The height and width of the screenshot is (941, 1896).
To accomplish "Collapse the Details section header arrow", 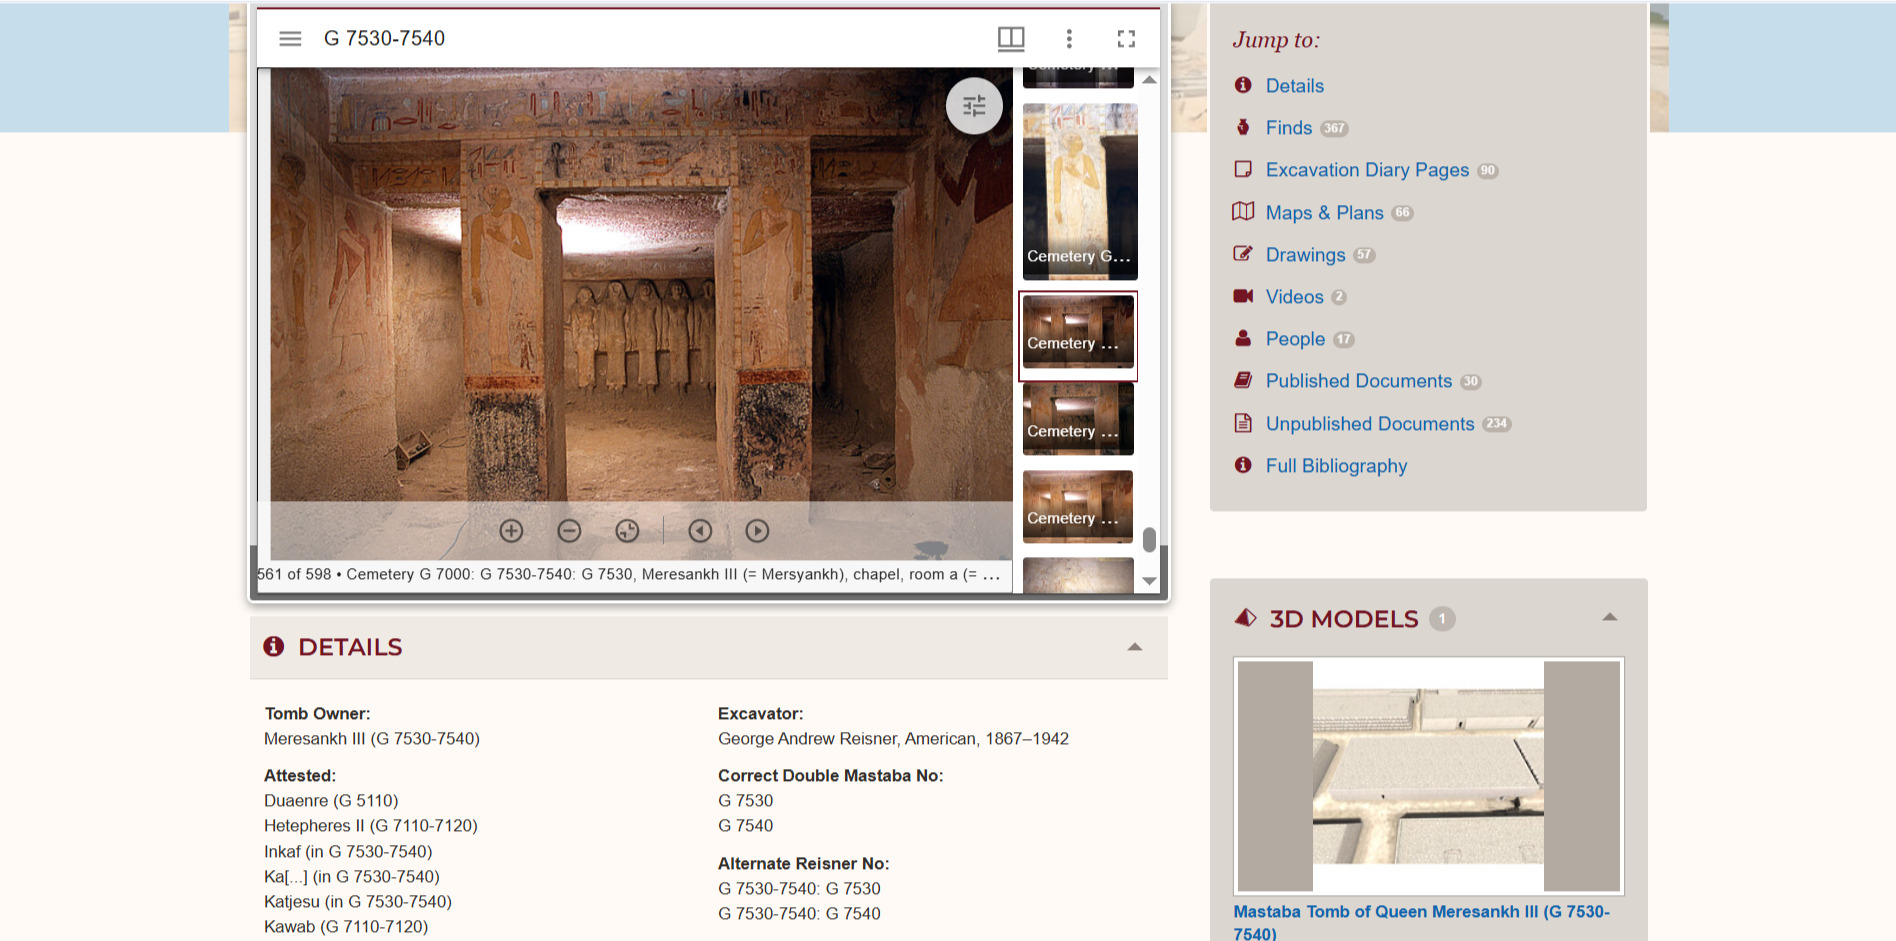I will [1135, 647].
